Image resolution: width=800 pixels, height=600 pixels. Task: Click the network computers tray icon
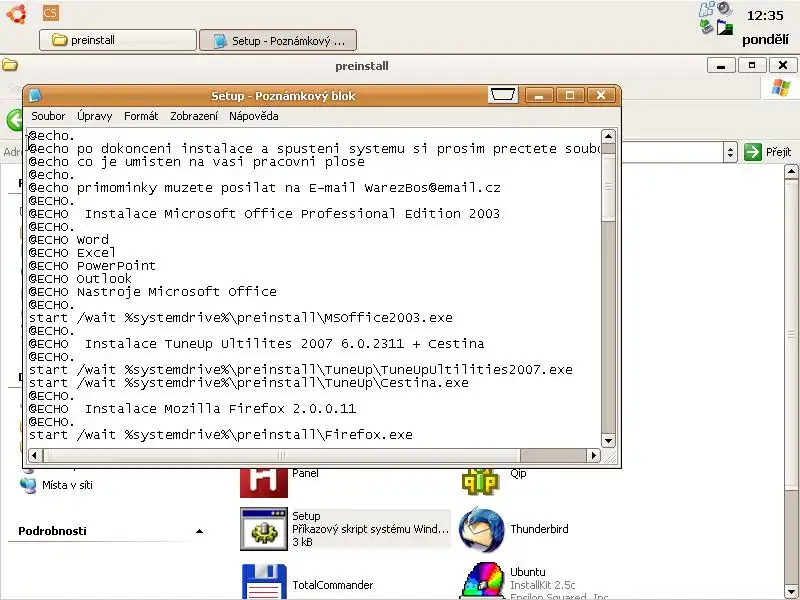[707, 9]
